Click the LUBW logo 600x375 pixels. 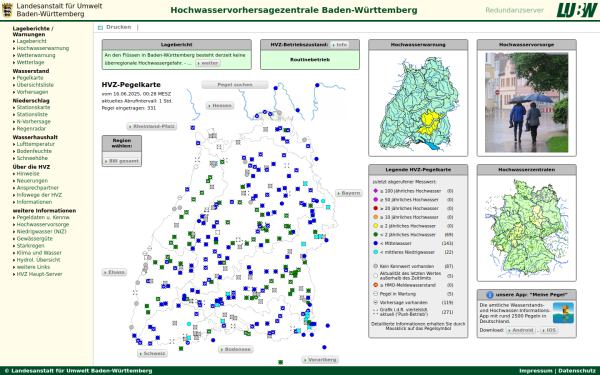coord(576,10)
